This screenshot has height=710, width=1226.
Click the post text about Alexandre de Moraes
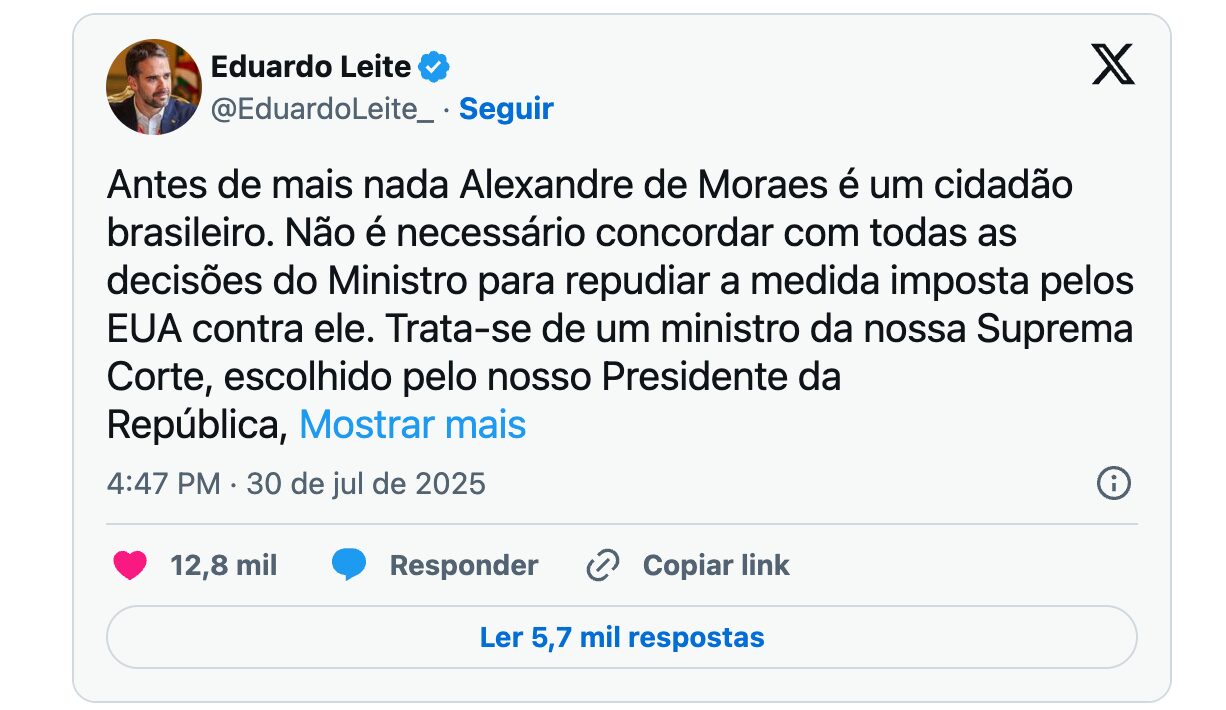(x=618, y=304)
